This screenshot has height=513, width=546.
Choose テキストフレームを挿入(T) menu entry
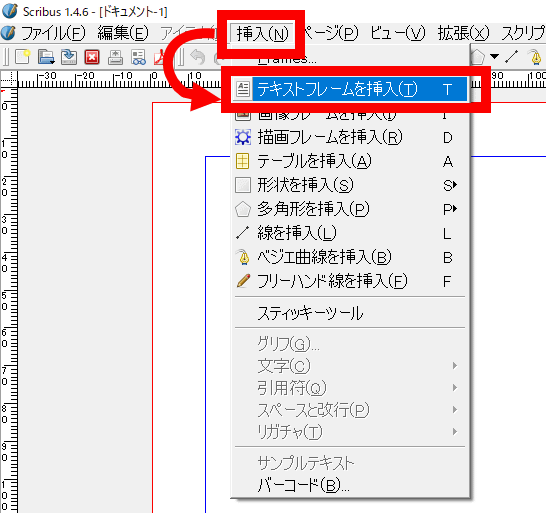coord(350,89)
